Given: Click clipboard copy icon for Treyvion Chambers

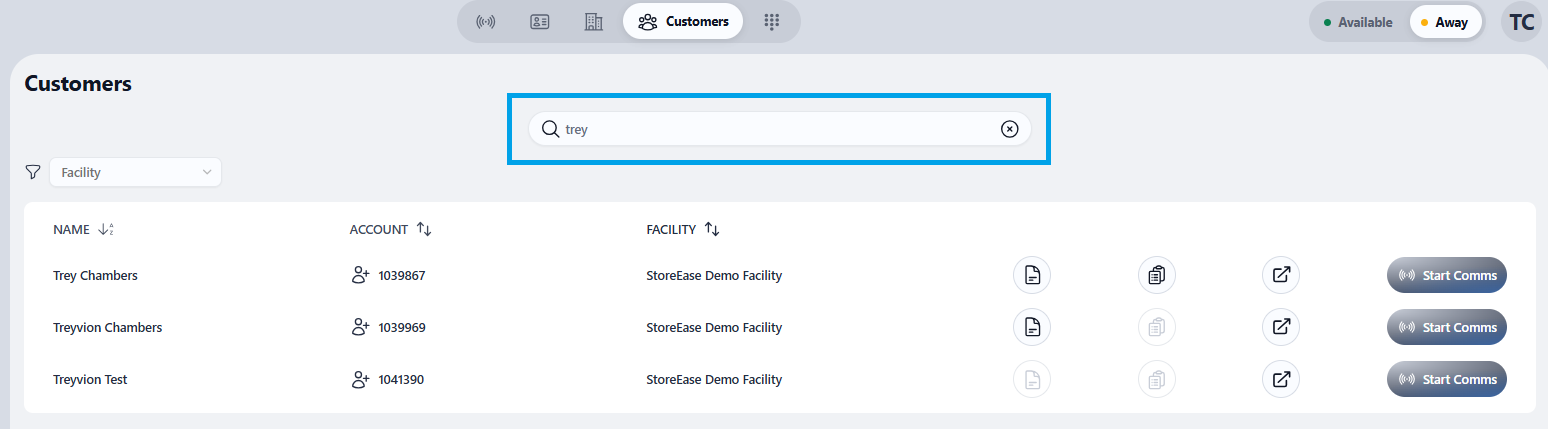Looking at the screenshot, I should (x=1157, y=327).
